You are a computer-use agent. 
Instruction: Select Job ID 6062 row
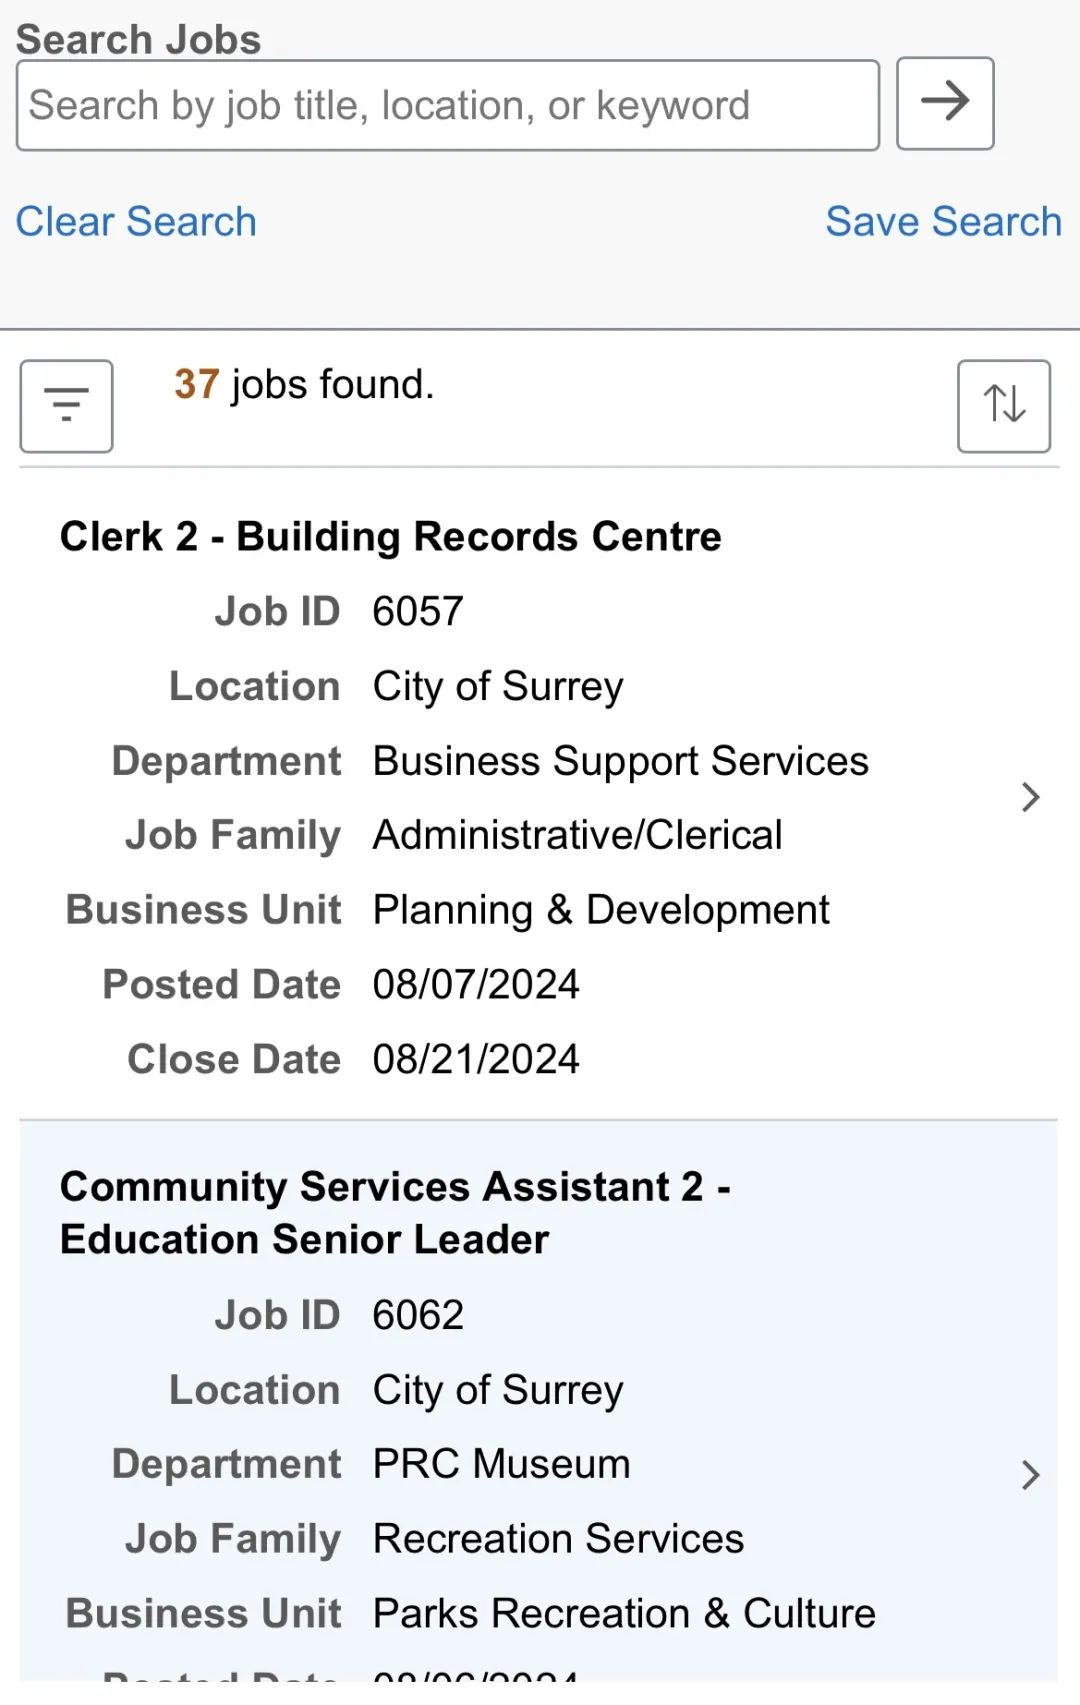point(339,1315)
